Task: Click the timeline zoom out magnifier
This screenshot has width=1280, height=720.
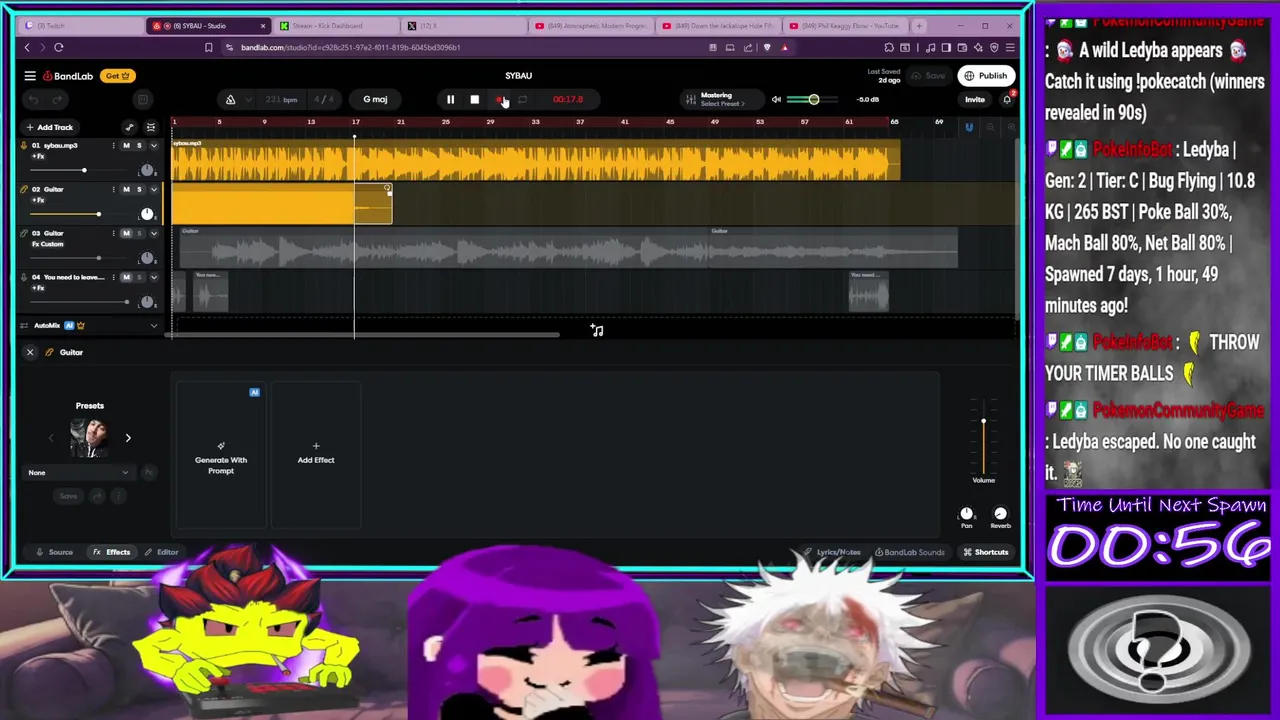Action: click(x=990, y=127)
